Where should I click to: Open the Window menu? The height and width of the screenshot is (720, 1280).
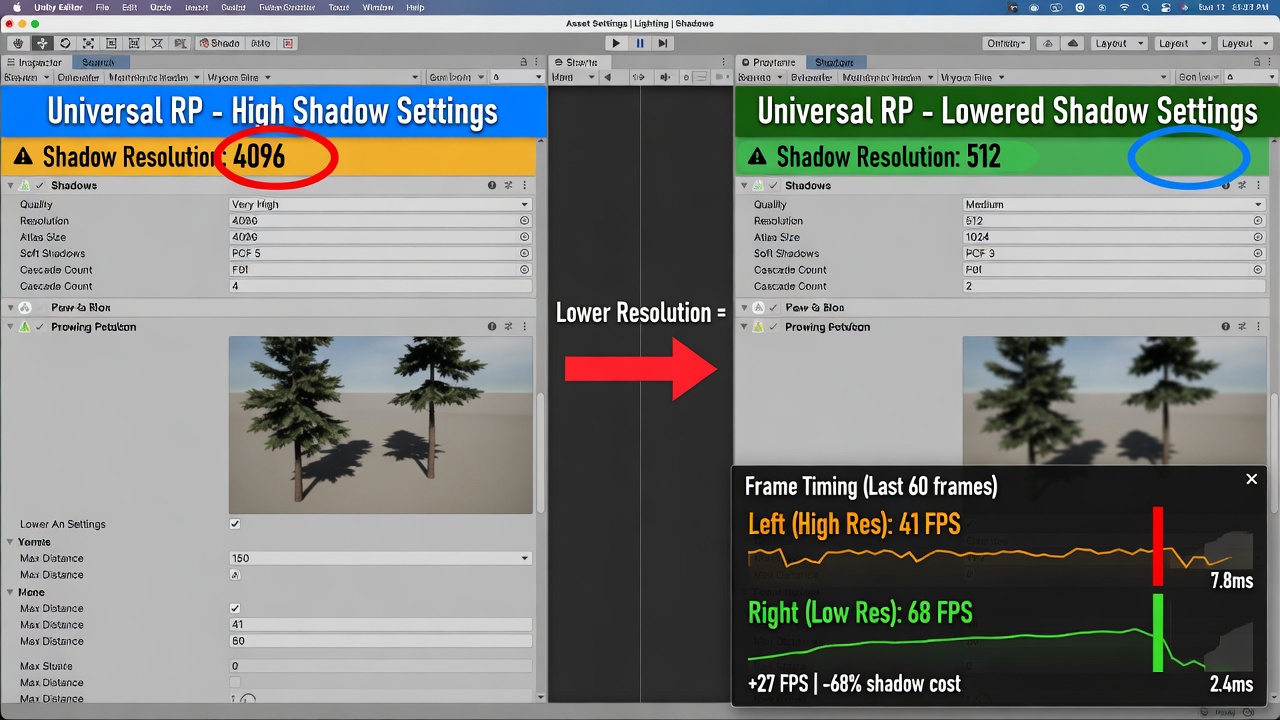pos(378,7)
